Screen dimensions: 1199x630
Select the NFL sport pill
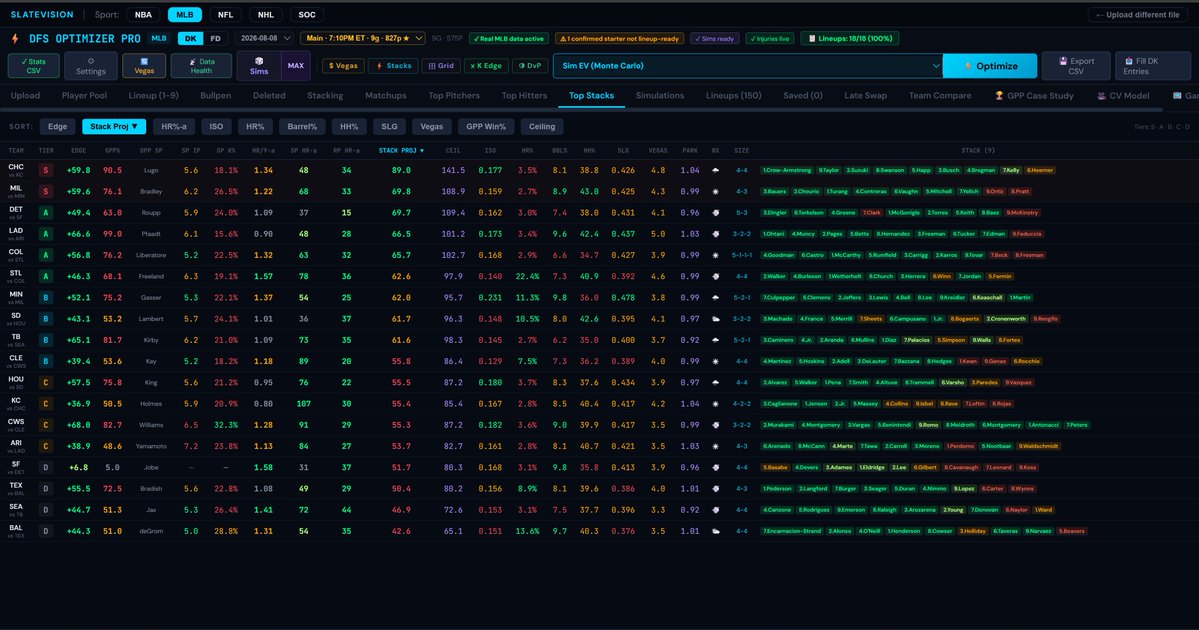[226, 15]
